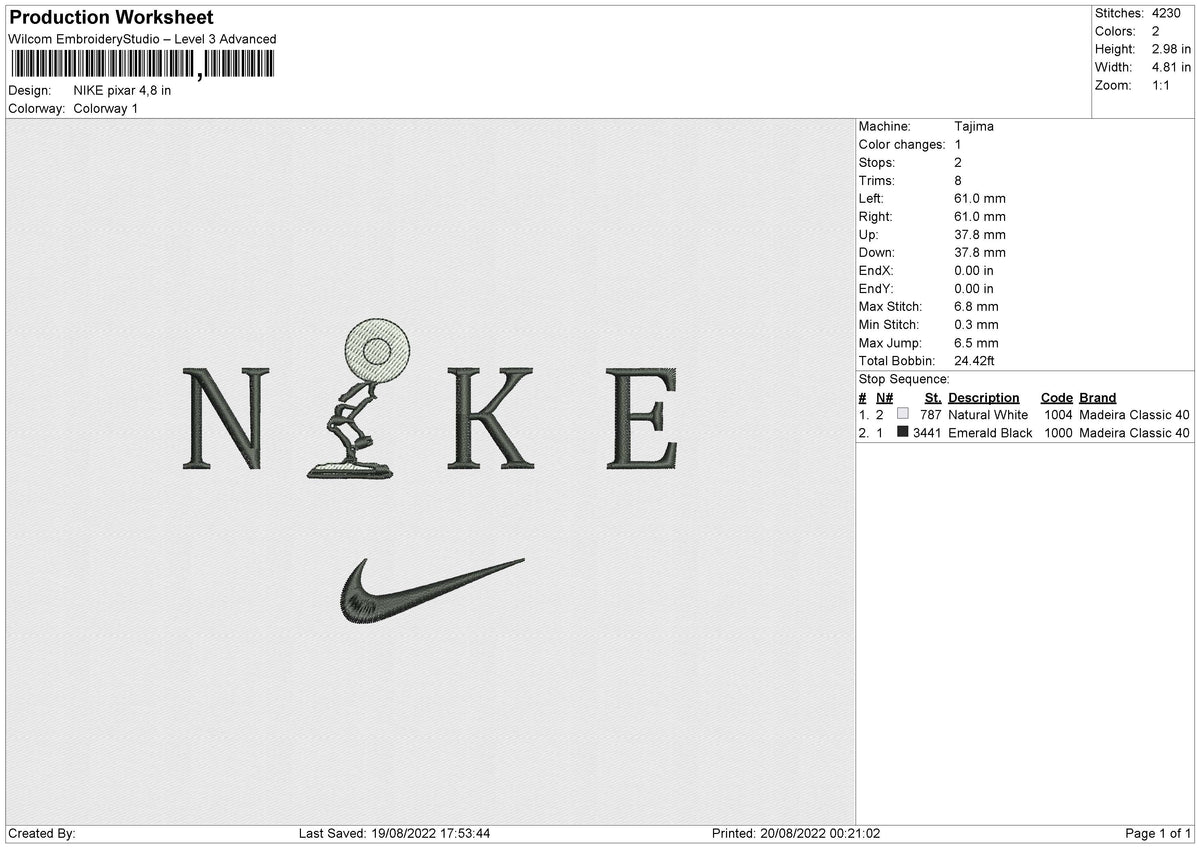Click the 'Stop Sequence:' heading
The width and height of the screenshot is (1200, 848).
point(904,379)
